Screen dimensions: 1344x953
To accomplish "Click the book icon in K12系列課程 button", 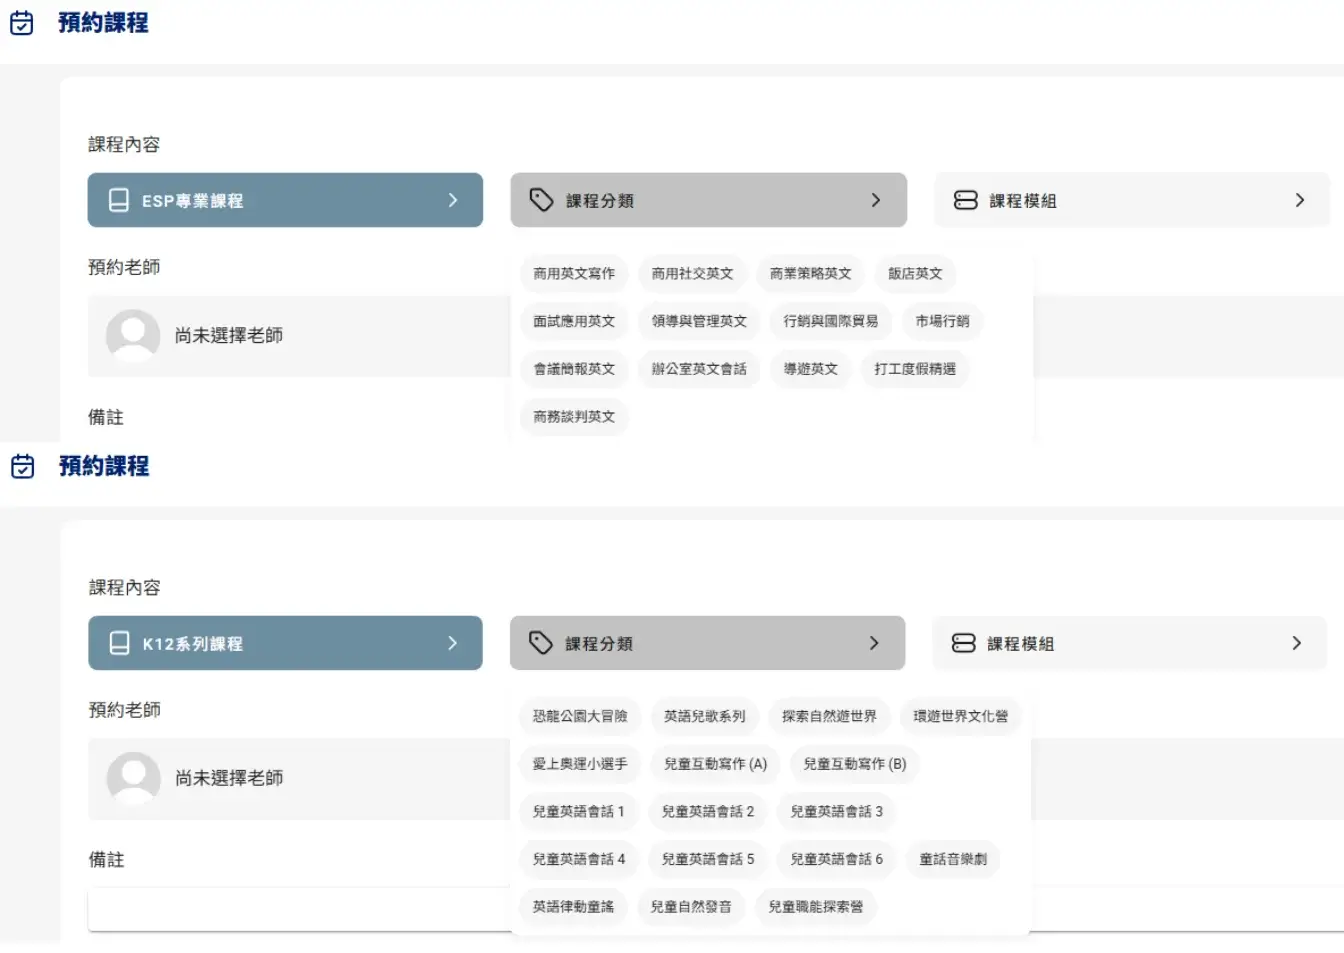I will [x=119, y=643].
